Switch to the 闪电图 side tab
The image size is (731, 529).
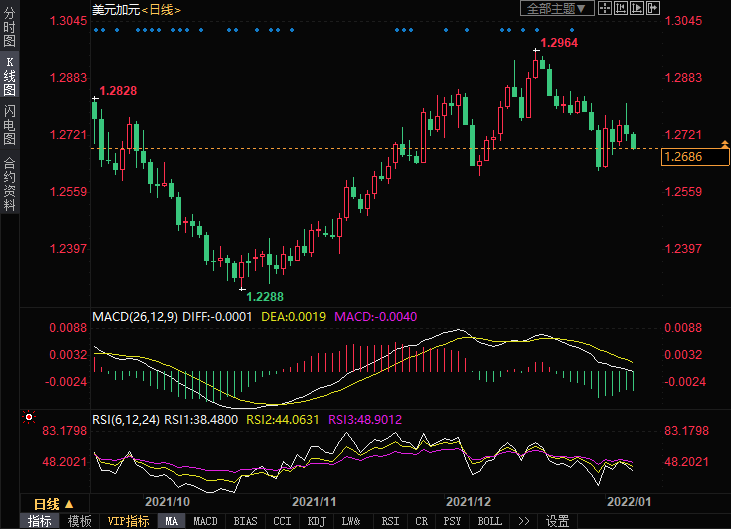coord(9,125)
